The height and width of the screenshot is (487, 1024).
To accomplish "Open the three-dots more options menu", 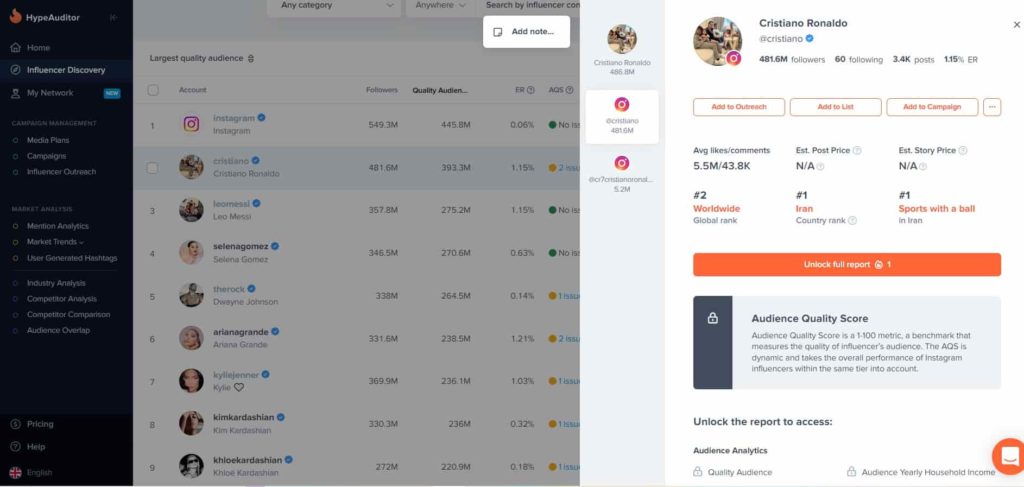I will 992,107.
